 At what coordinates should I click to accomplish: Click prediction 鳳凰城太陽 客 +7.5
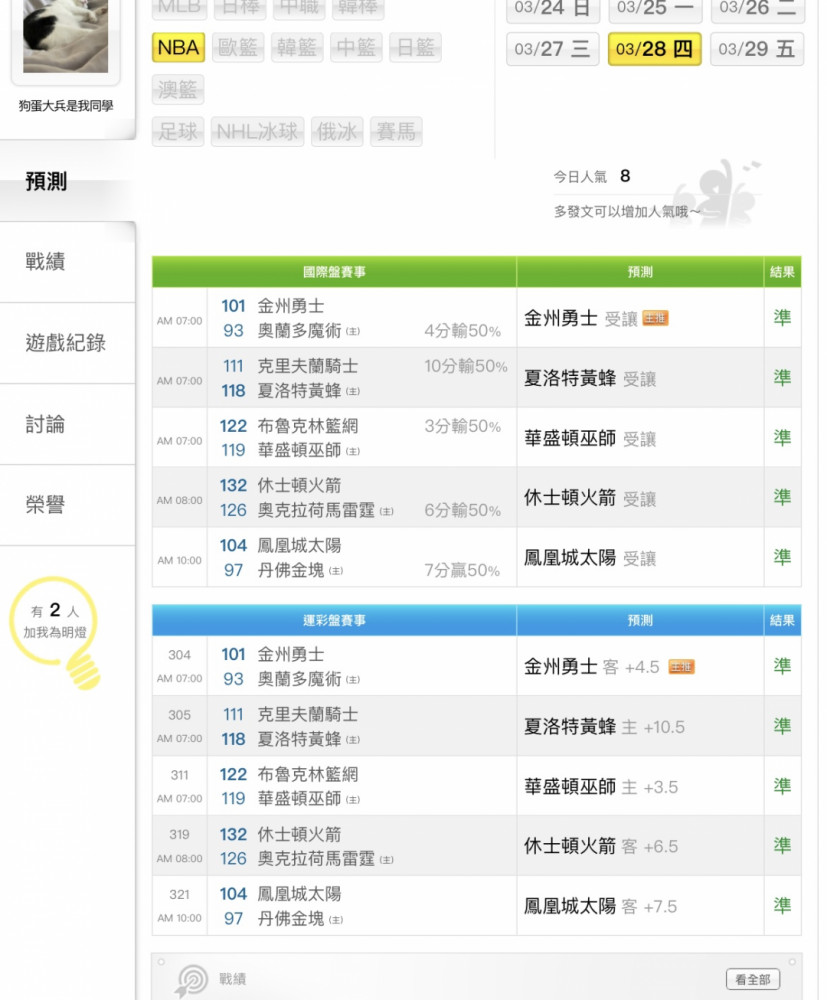[601, 906]
